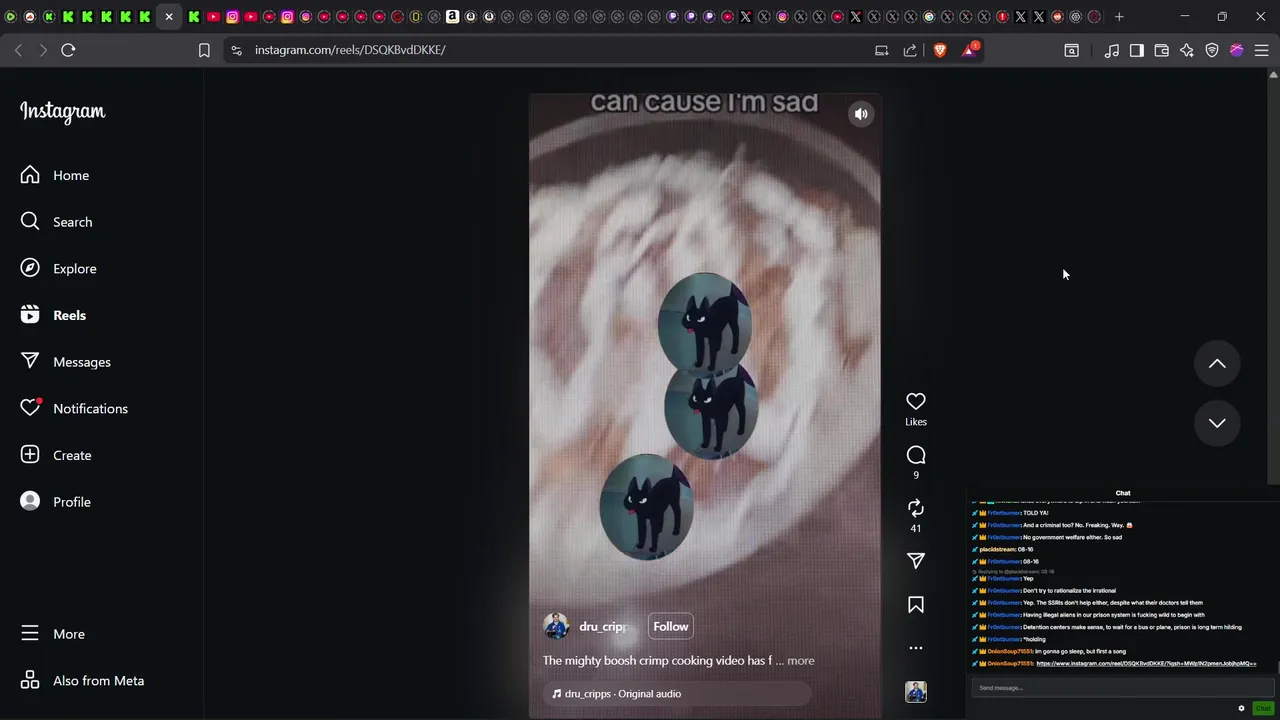Go to the Explore section

point(58,268)
